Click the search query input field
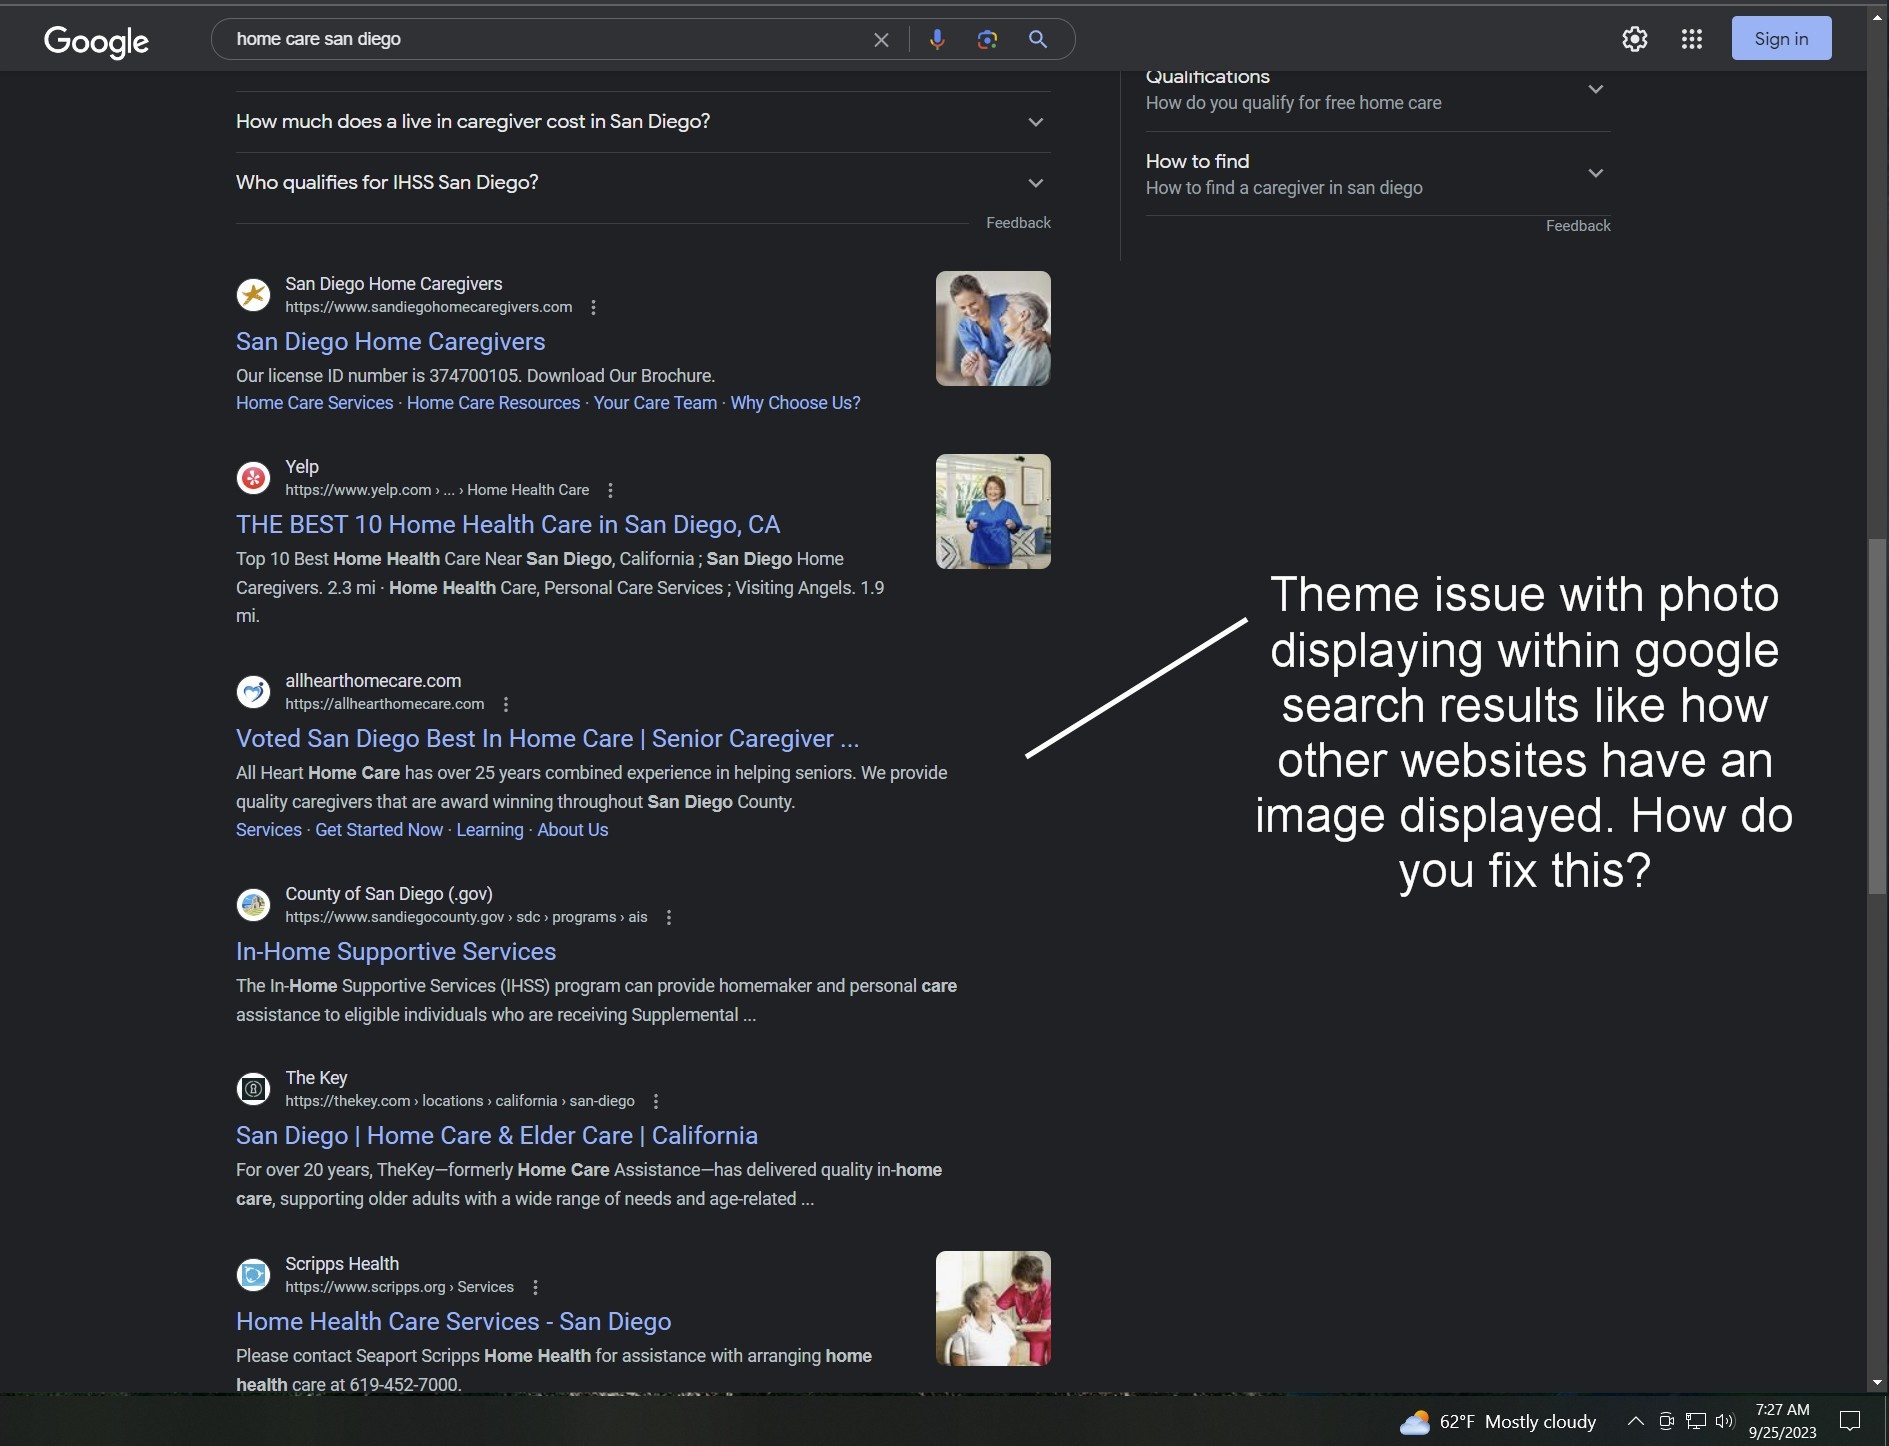 tap(545, 39)
